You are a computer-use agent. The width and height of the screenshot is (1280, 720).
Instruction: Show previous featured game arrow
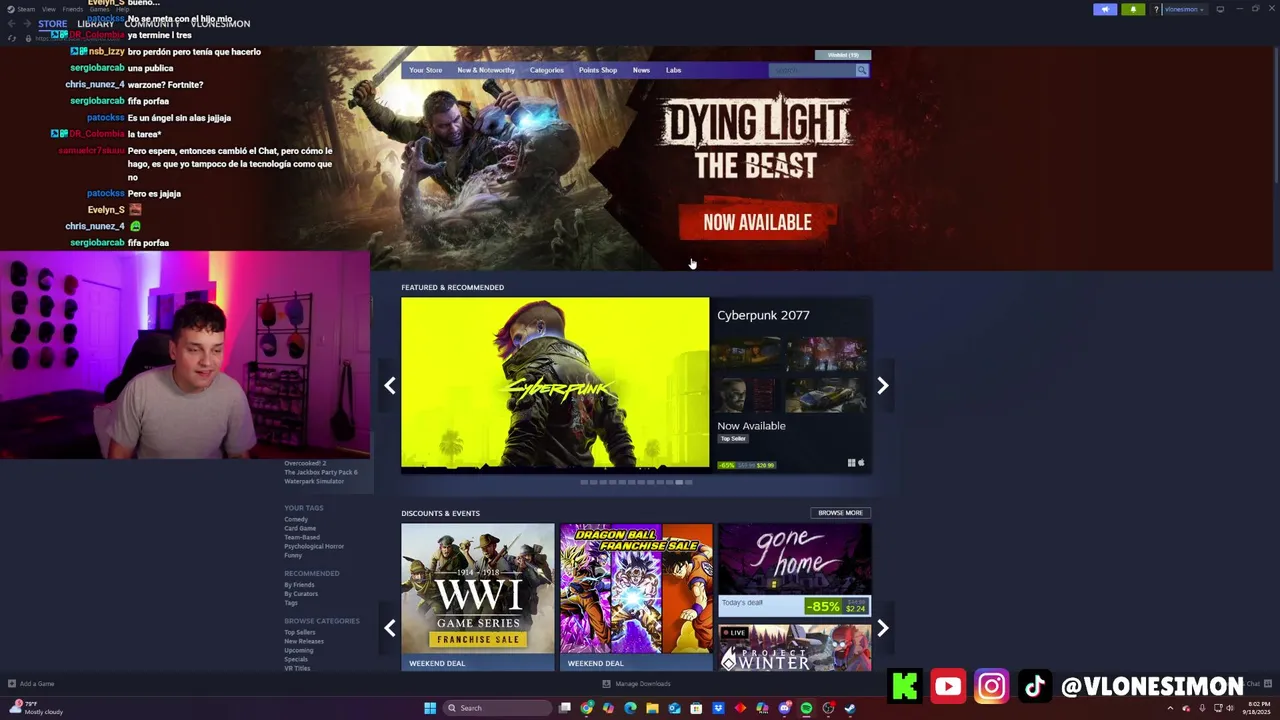[x=390, y=386]
